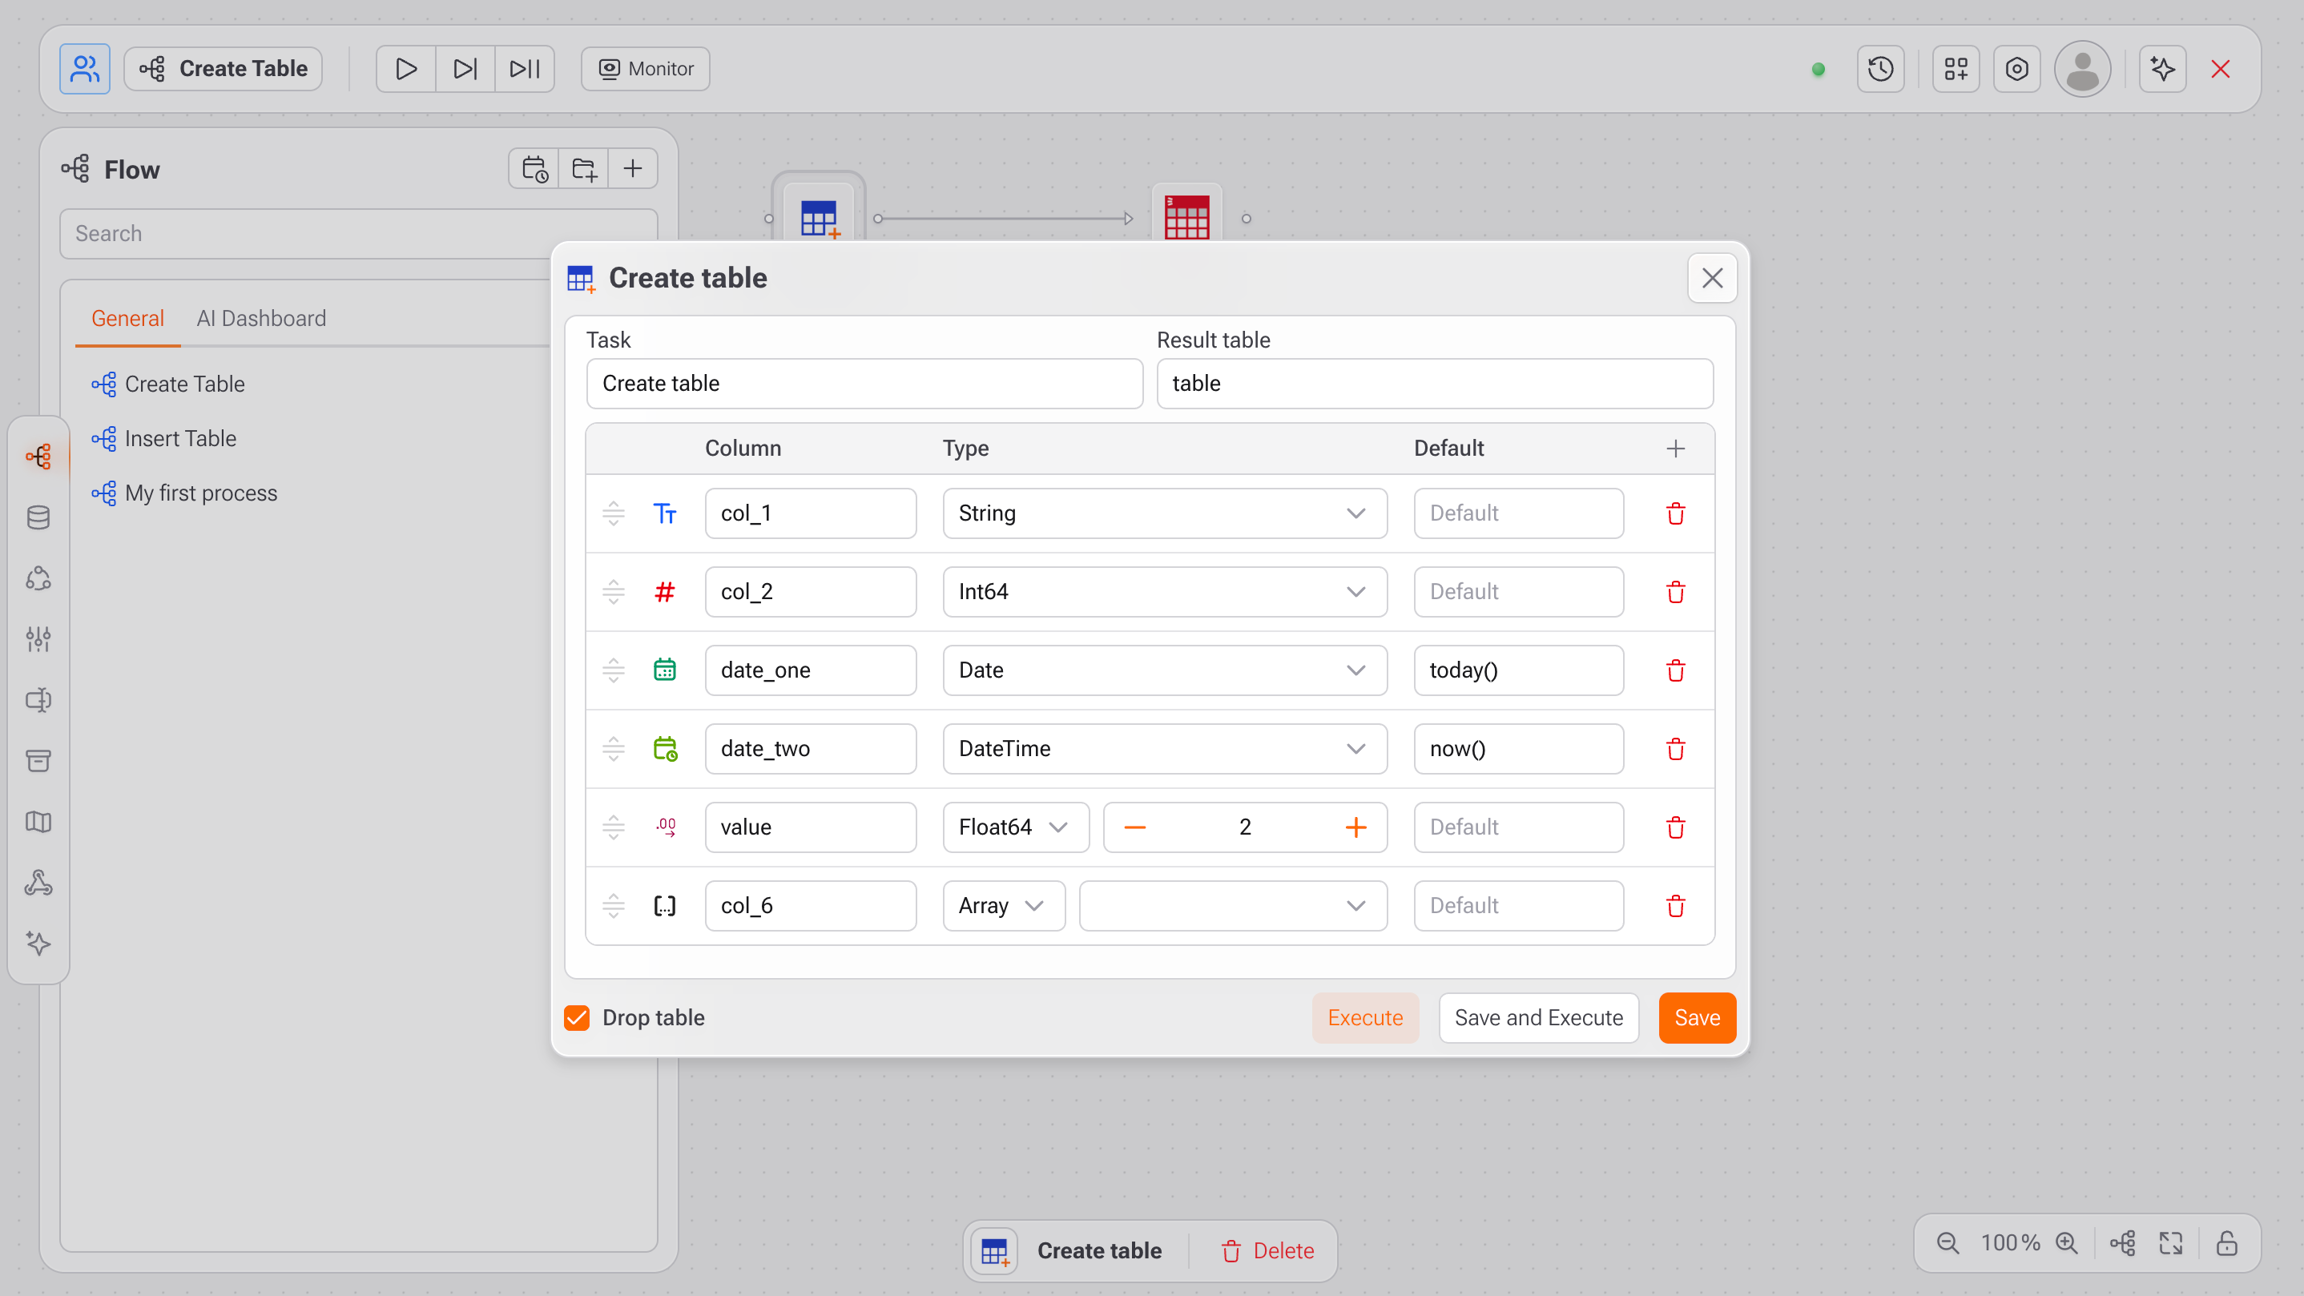Viewport: 2304px width, 1296px height.
Task: Click the zoom out magnifier icon
Action: click(x=1947, y=1243)
